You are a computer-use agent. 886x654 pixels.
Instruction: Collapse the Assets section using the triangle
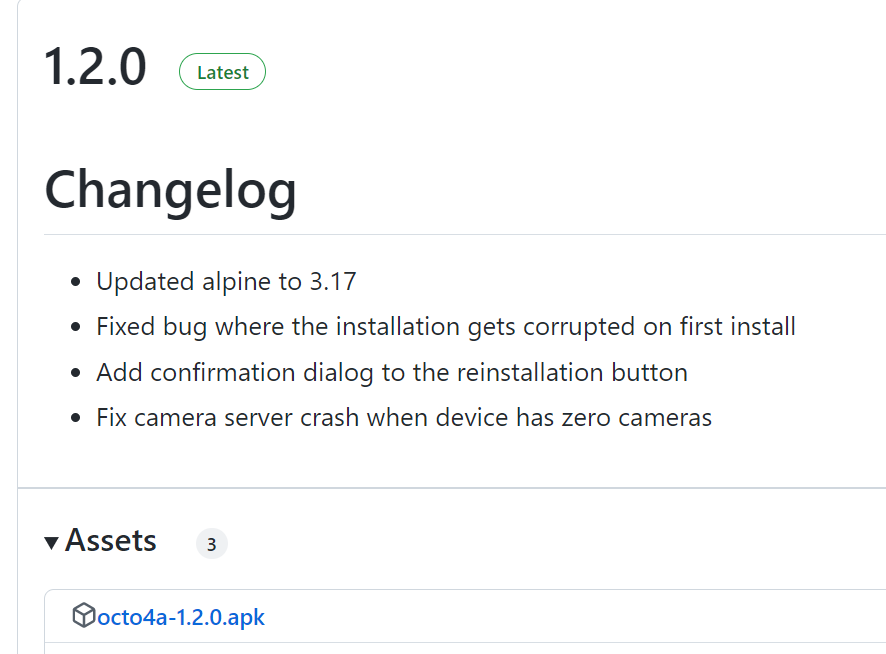[51, 543]
